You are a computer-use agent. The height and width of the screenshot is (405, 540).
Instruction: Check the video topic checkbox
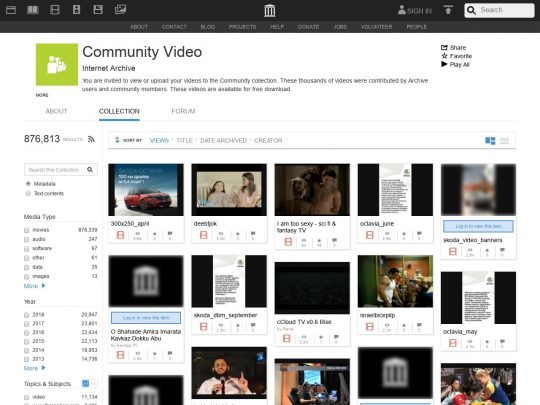[x=27, y=397]
